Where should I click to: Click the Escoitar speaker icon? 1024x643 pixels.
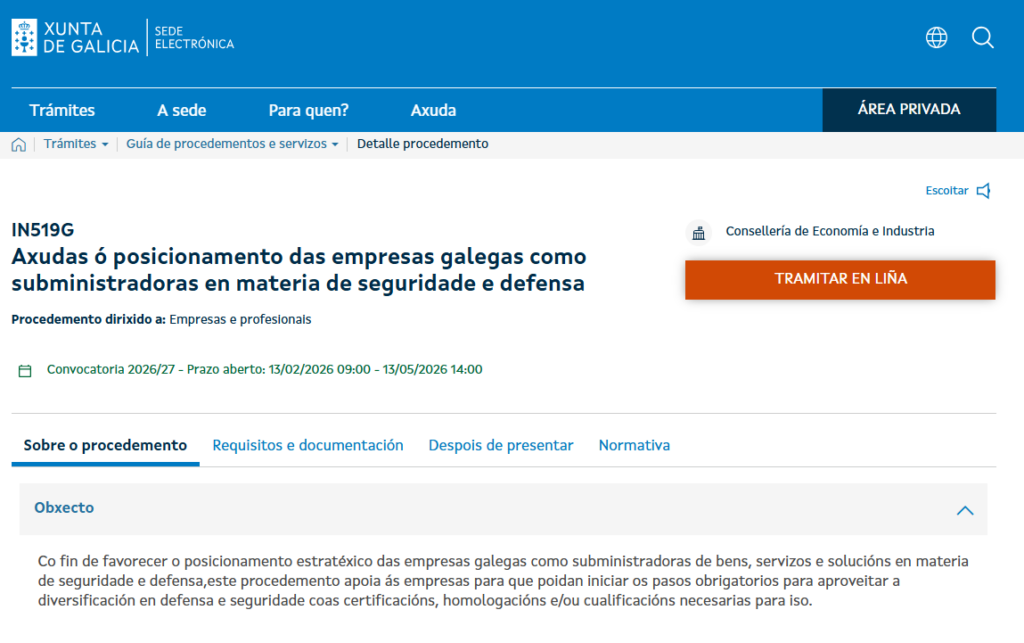[984, 190]
